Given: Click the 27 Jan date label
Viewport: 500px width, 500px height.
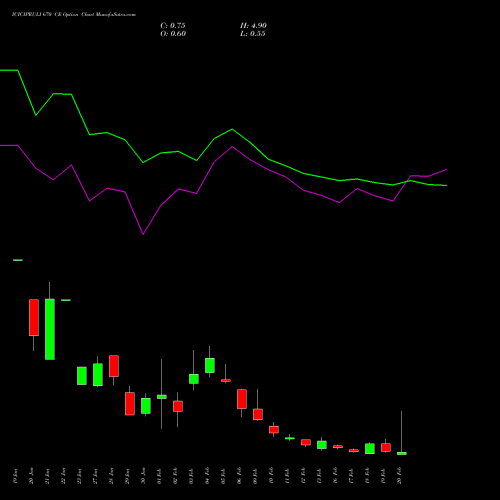Looking at the screenshot, I should pos(95,476).
